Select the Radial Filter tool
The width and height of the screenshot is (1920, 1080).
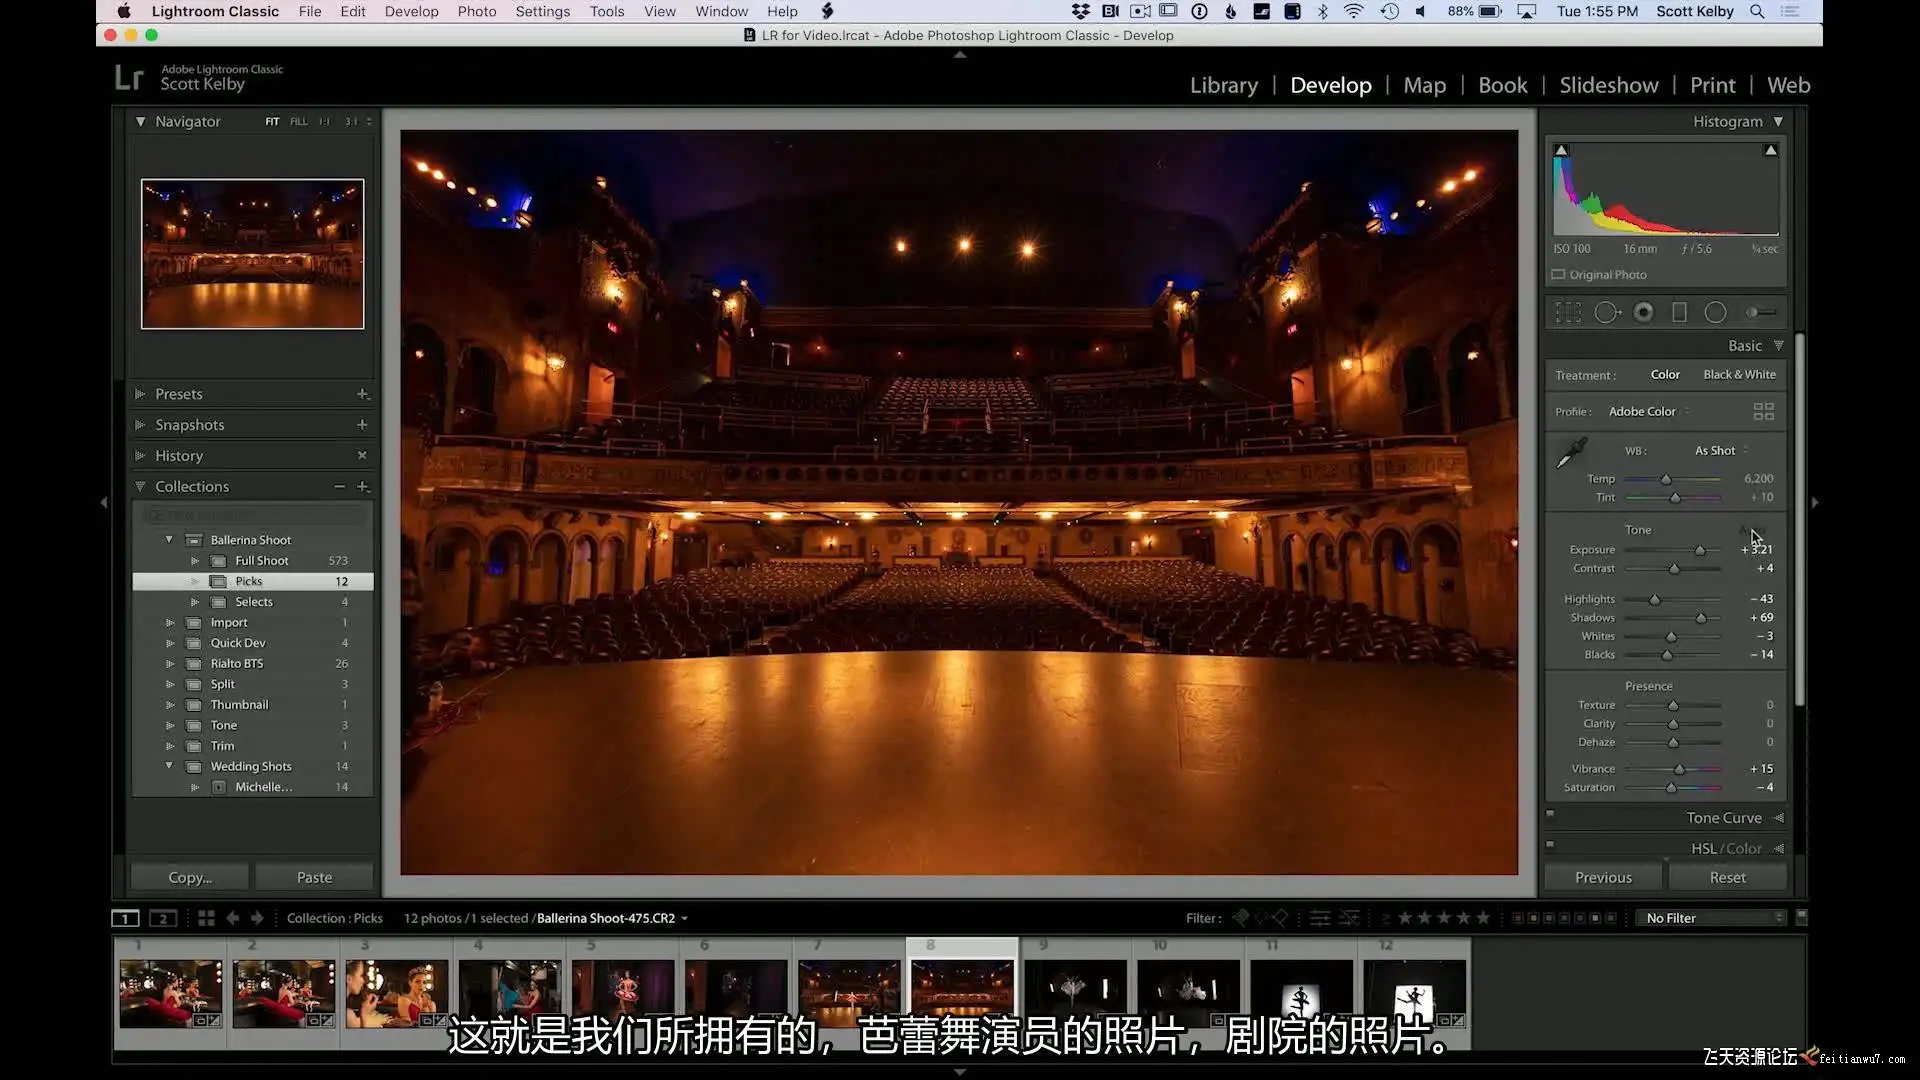pos(1715,313)
